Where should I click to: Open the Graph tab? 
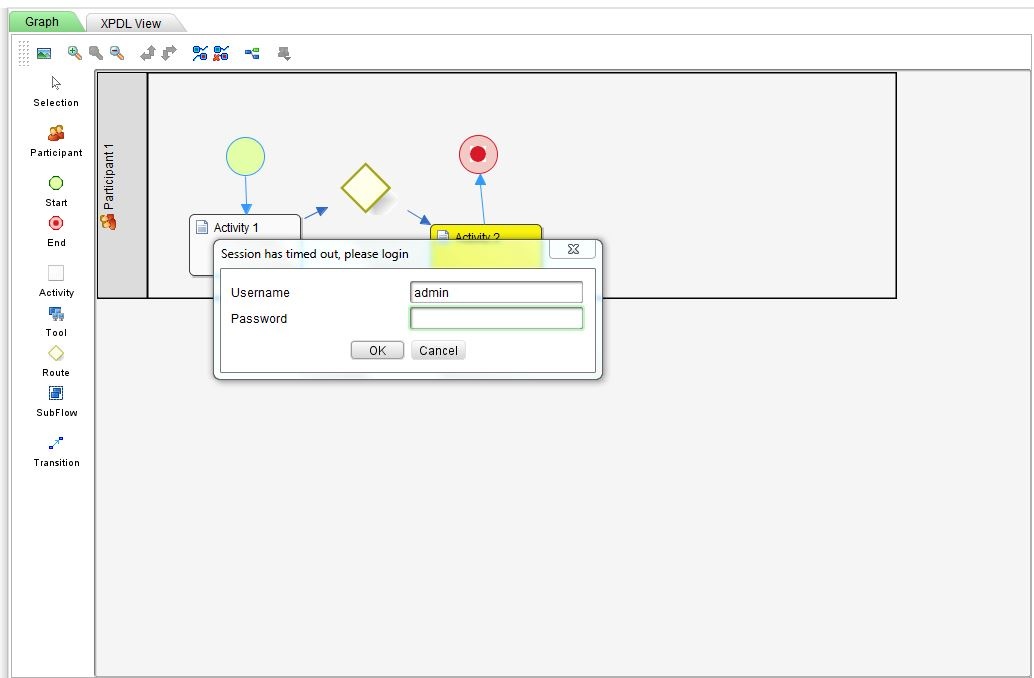[x=42, y=22]
